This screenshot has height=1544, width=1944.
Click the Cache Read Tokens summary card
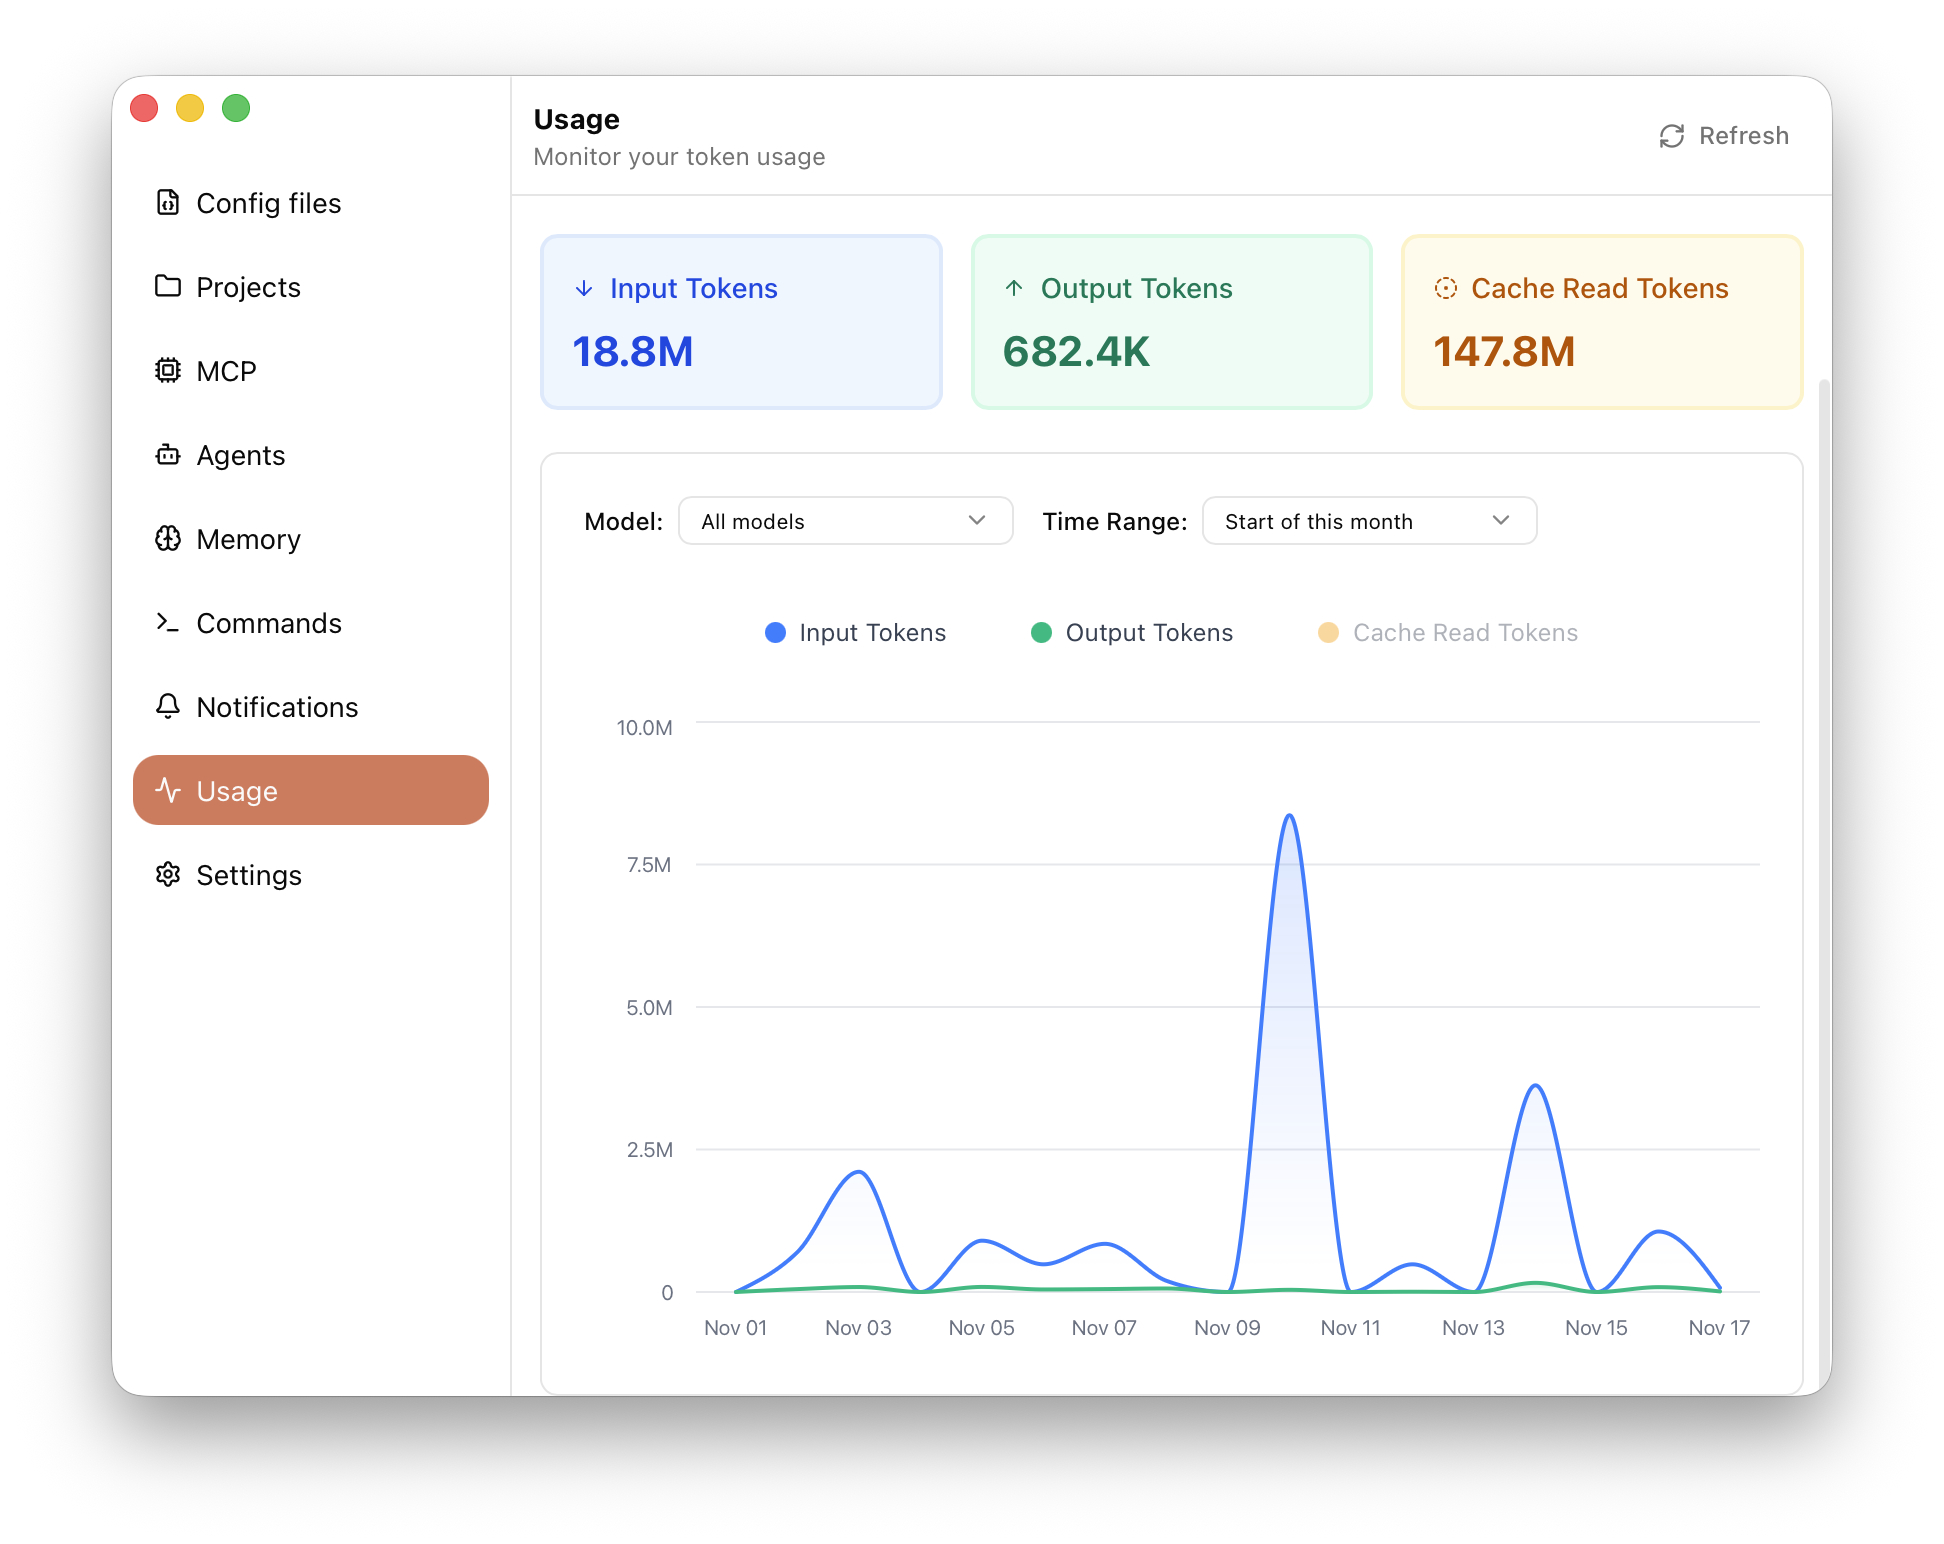pyautogui.click(x=1601, y=322)
